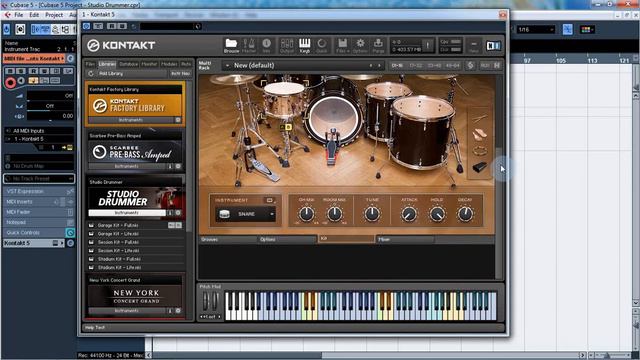This screenshot has width=640, height=360.
Task: Select the 01-16 rack page button
Action: [x=397, y=65]
